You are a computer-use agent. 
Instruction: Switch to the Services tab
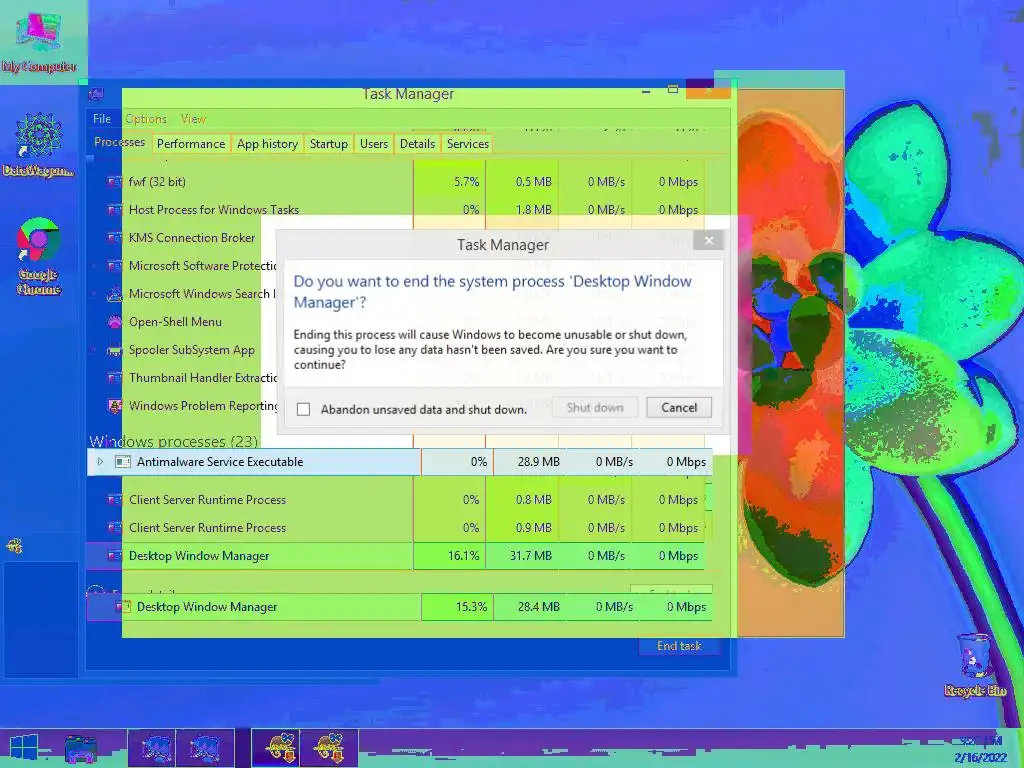(468, 144)
